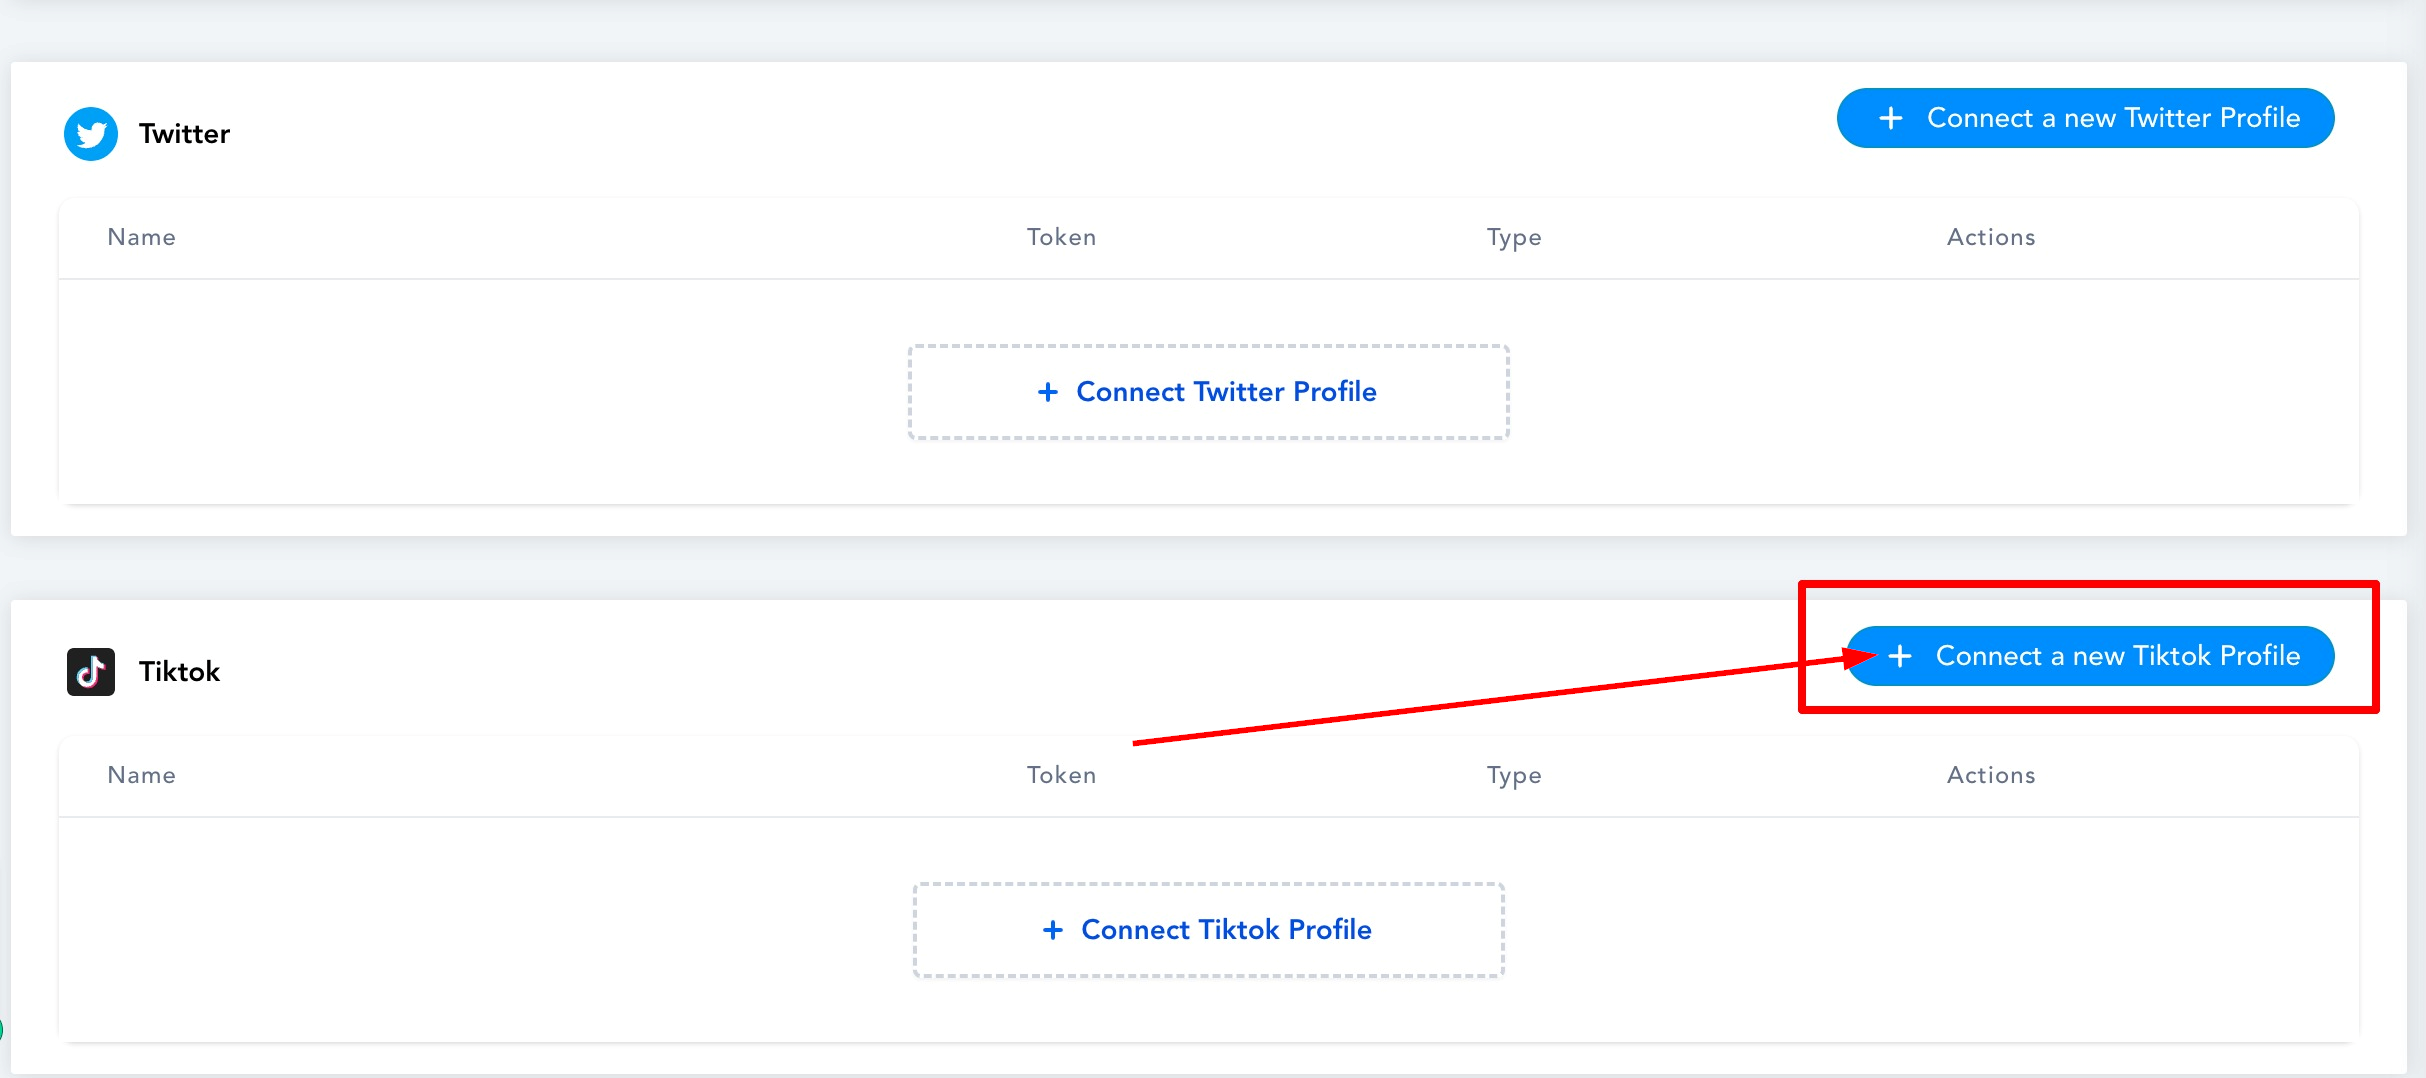2426x1078 pixels.
Task: Click plus icon in 'Connect a new Twitter Profile'
Action: (x=1890, y=118)
